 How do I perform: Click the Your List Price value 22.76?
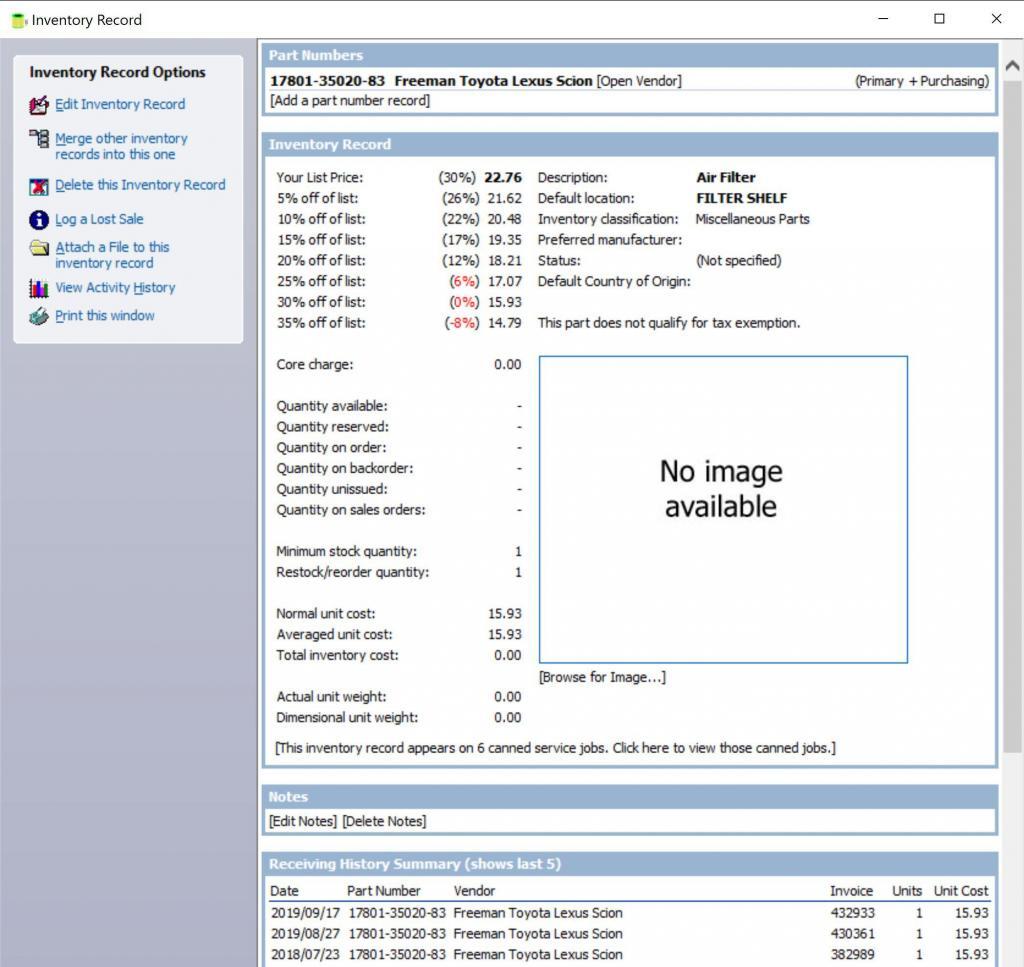pyautogui.click(x=503, y=178)
